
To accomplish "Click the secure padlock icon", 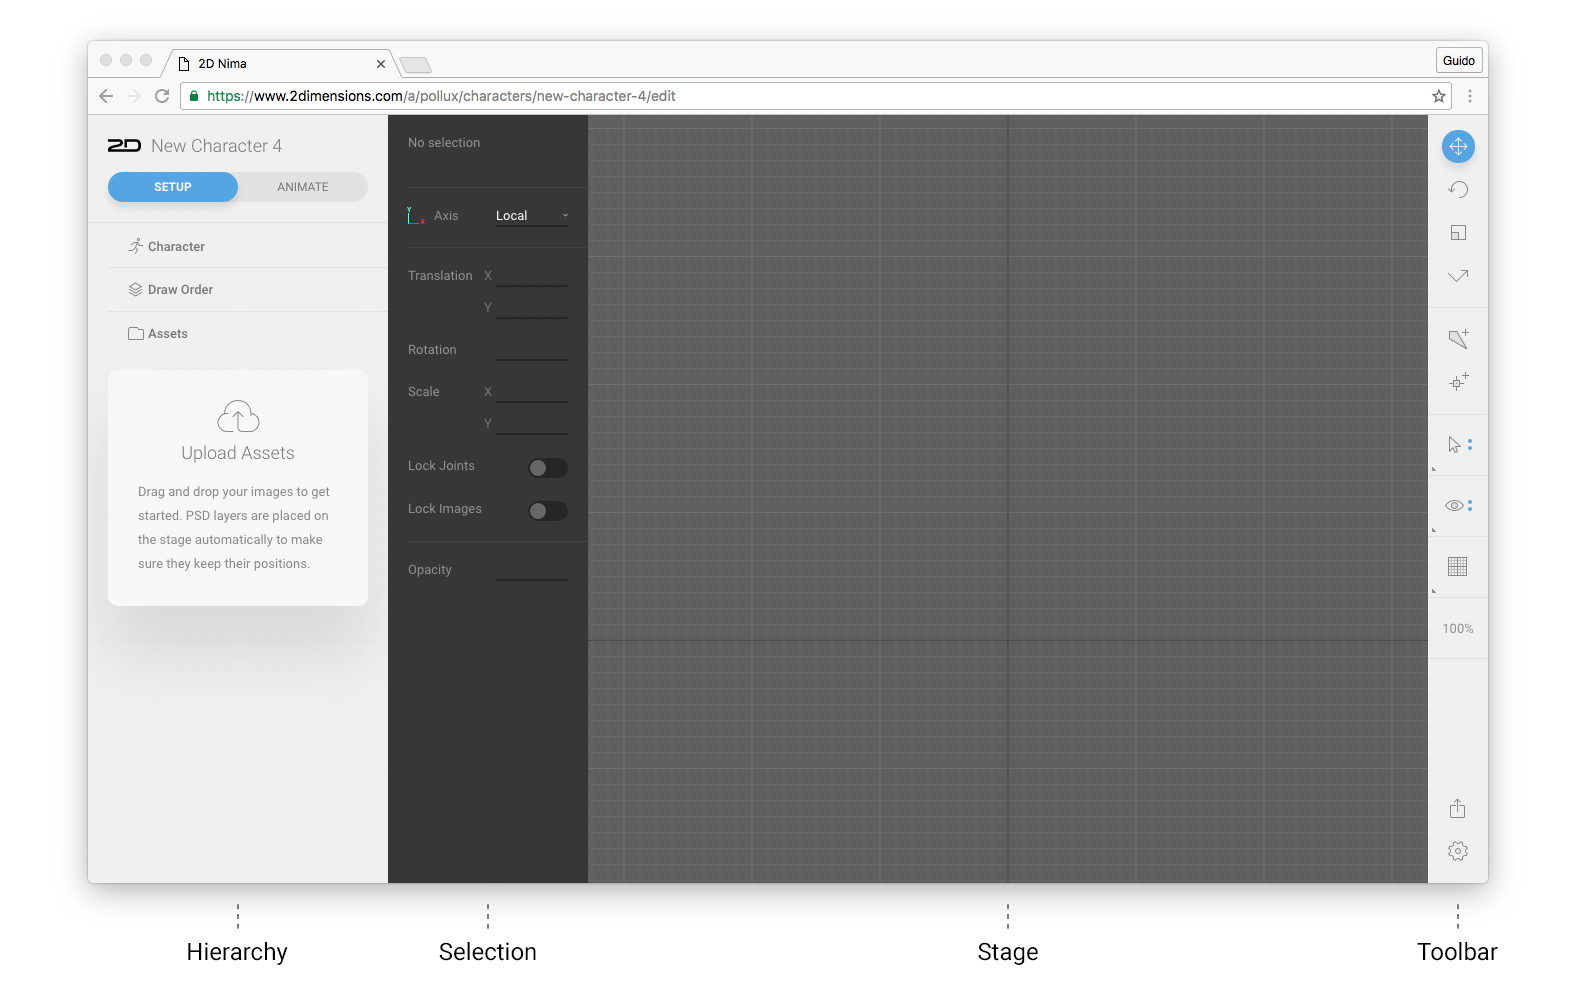I will [x=194, y=96].
